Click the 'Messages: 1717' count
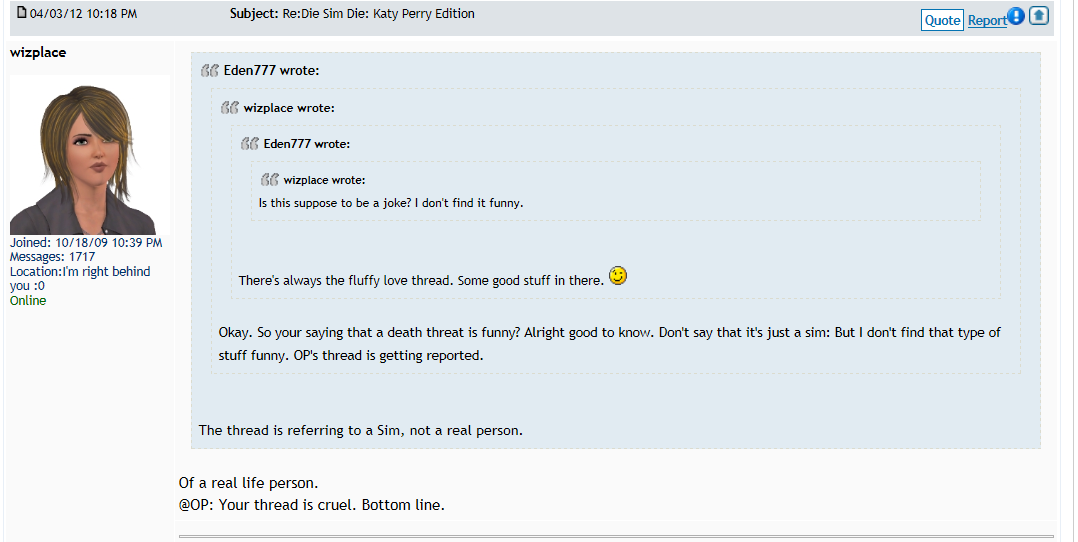The width and height of the screenshot is (1078, 542). 52,257
